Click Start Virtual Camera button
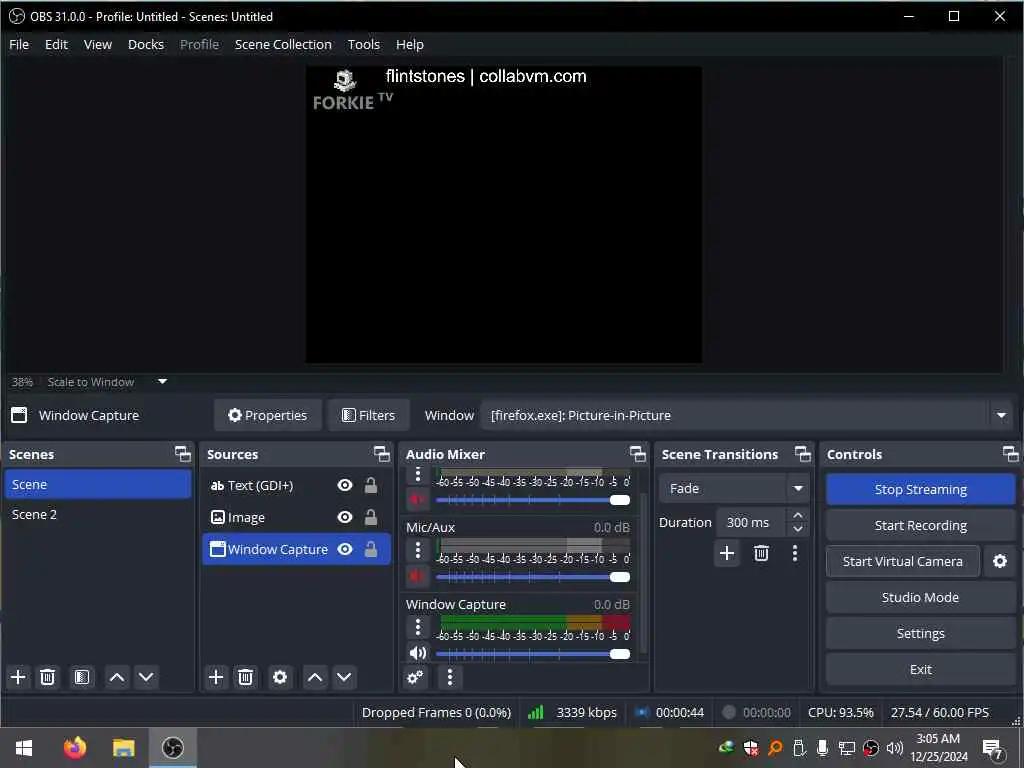Image resolution: width=1024 pixels, height=768 pixels. [903, 561]
